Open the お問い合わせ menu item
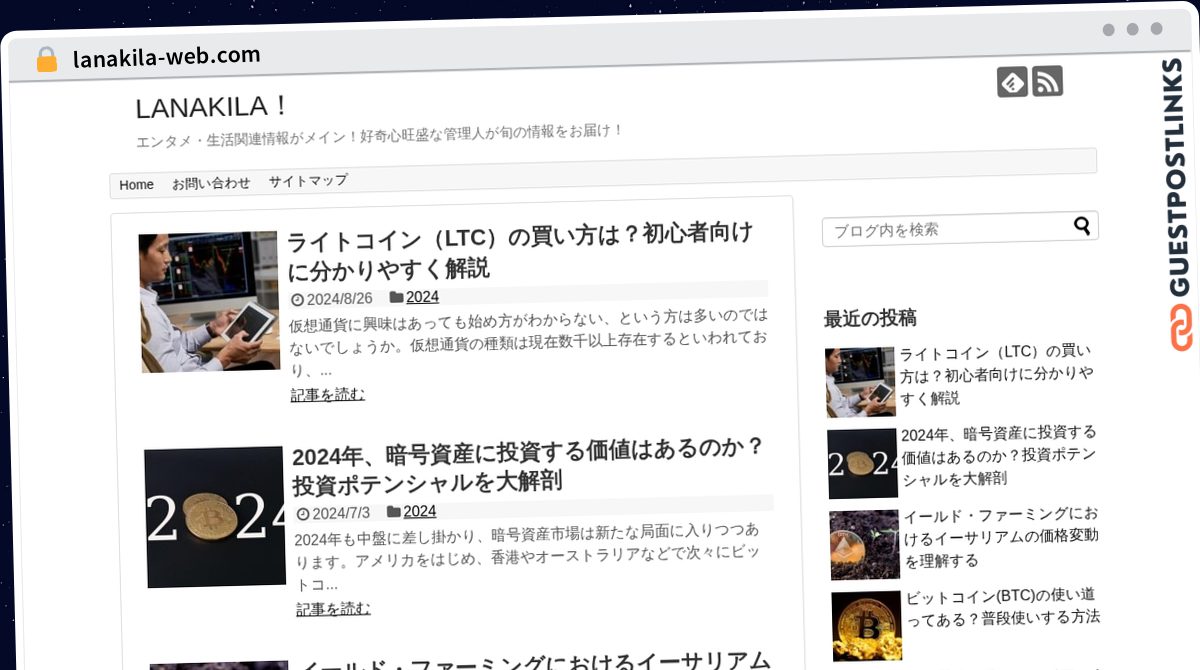1200x670 pixels. point(211,183)
